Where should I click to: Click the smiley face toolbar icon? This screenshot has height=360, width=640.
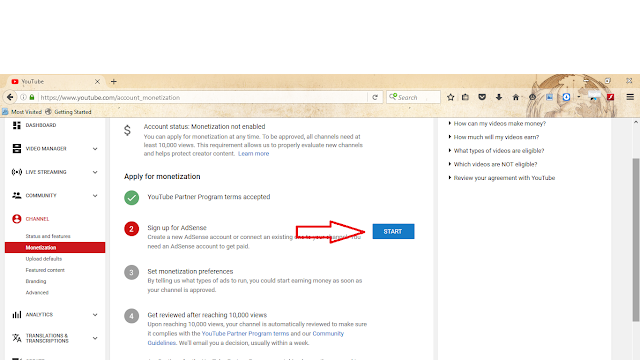pos(532,97)
